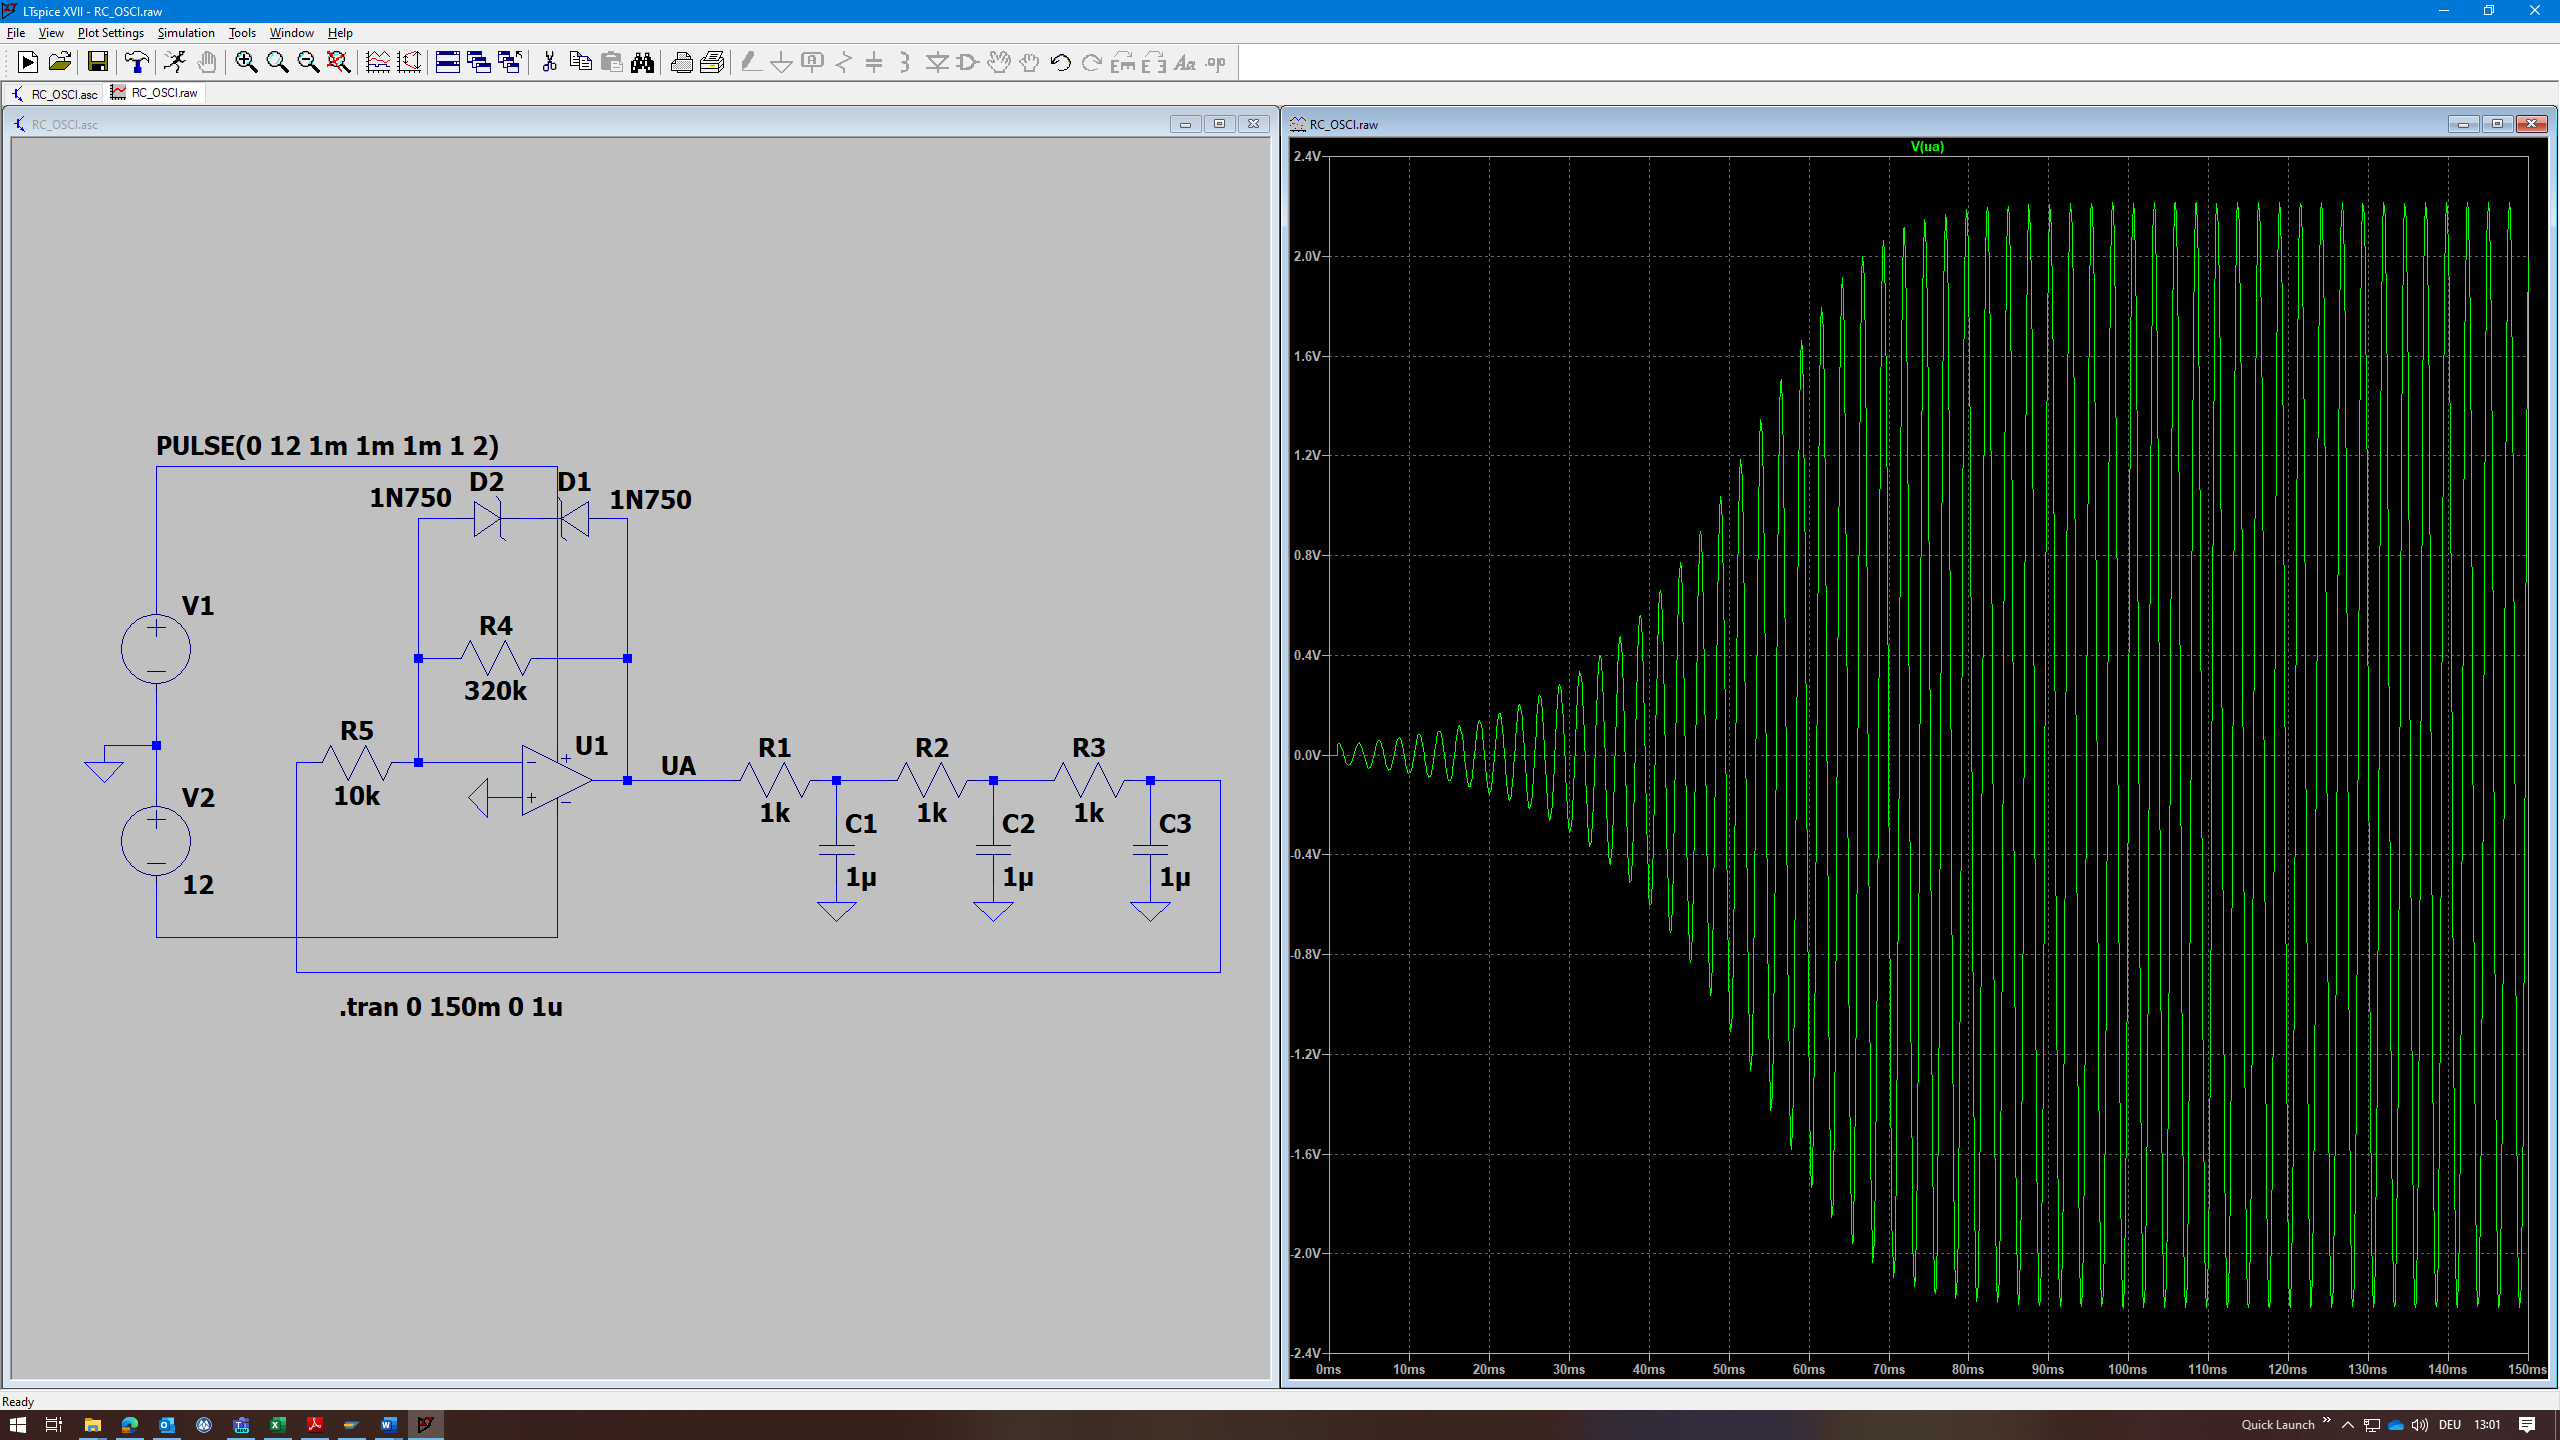This screenshot has width=2560, height=1440.
Task: Click the Print toolbar icon
Action: [x=681, y=62]
